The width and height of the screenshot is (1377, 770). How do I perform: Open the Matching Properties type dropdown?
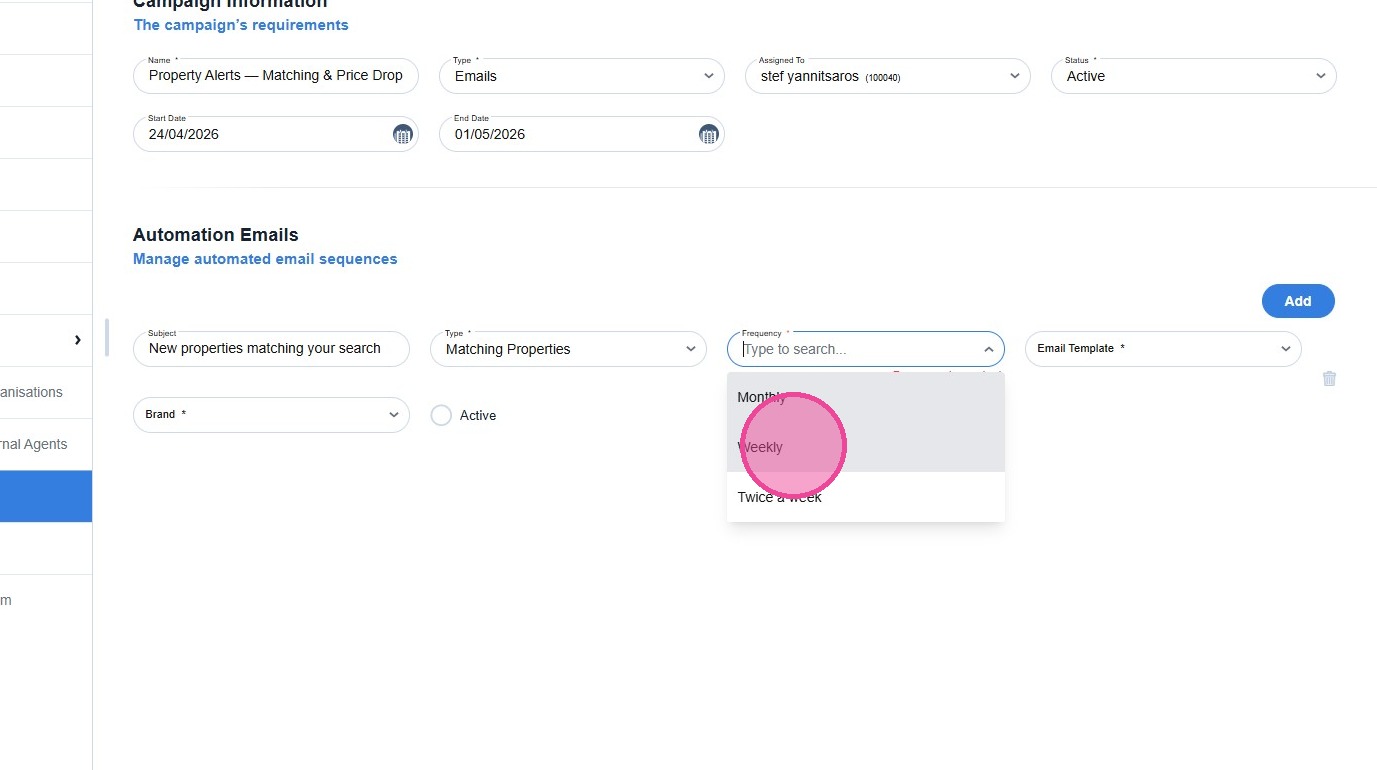click(568, 349)
